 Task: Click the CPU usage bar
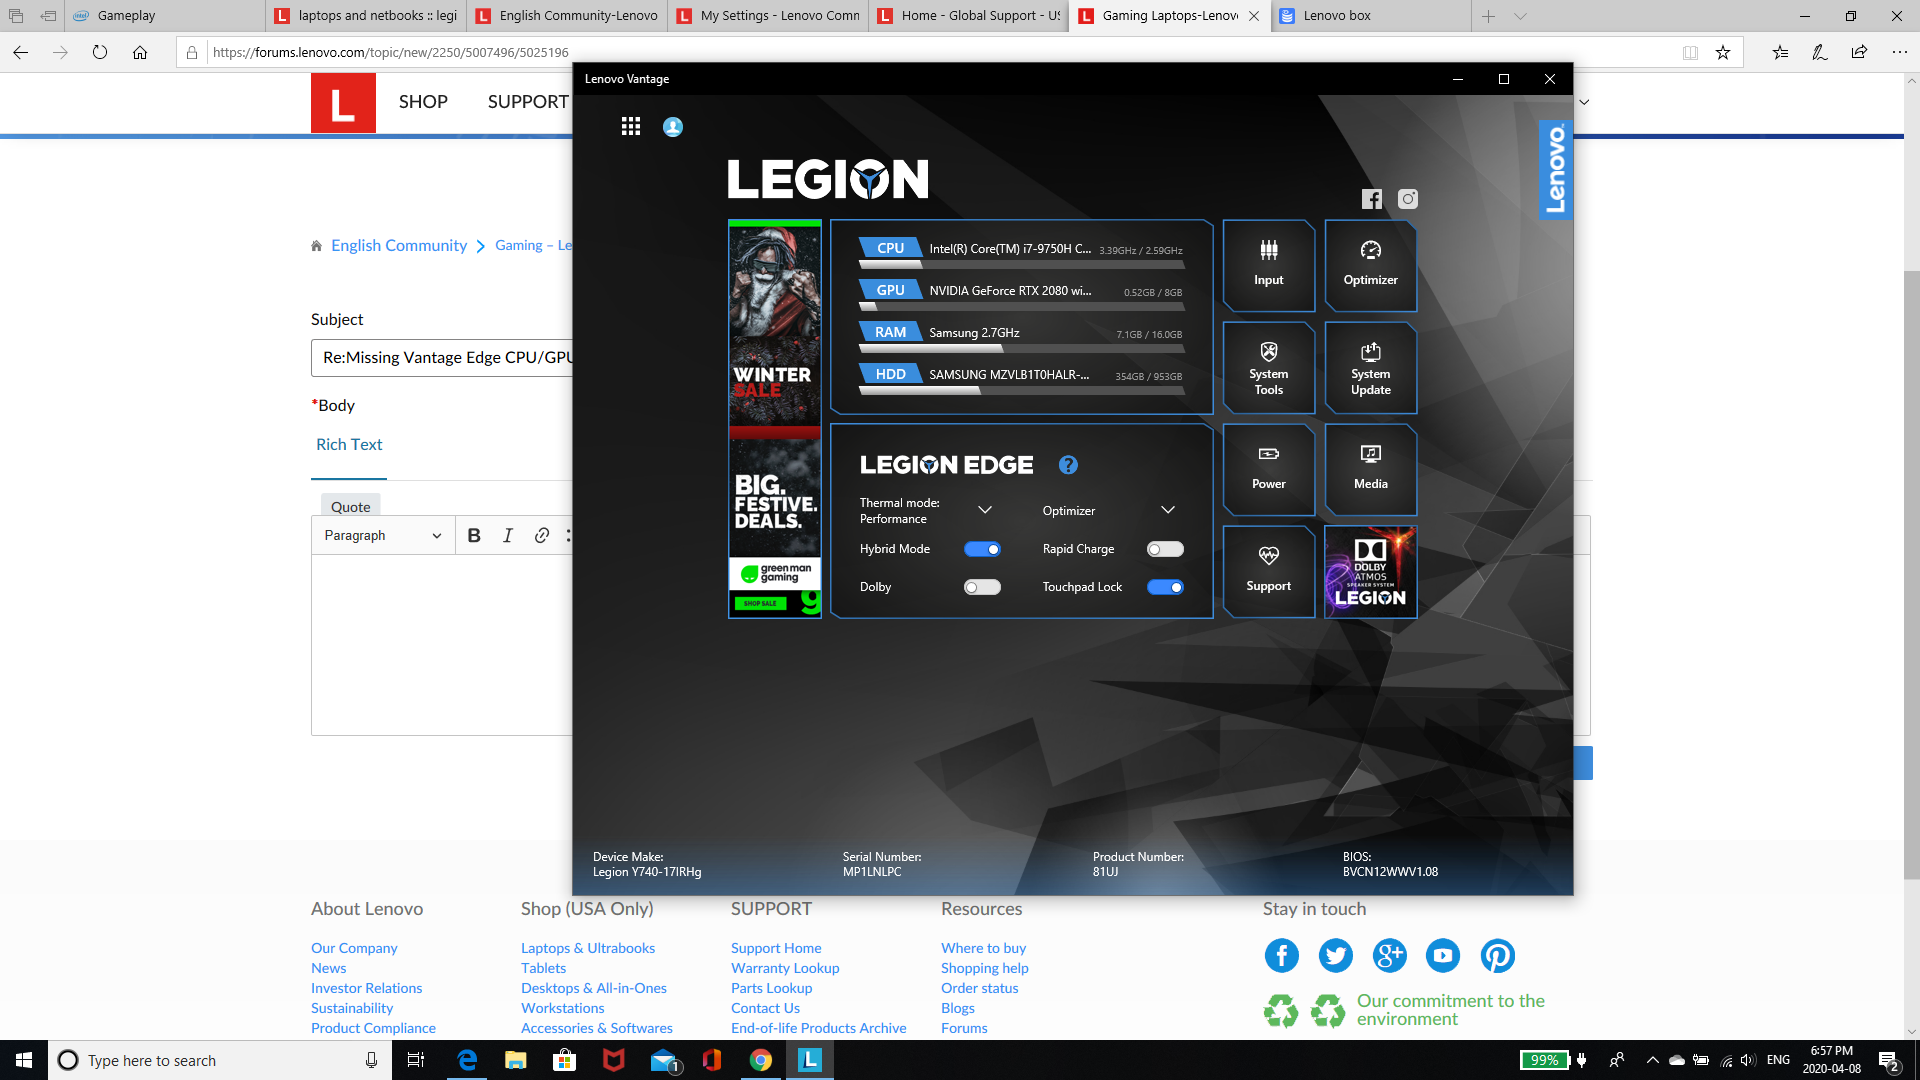1021,266
